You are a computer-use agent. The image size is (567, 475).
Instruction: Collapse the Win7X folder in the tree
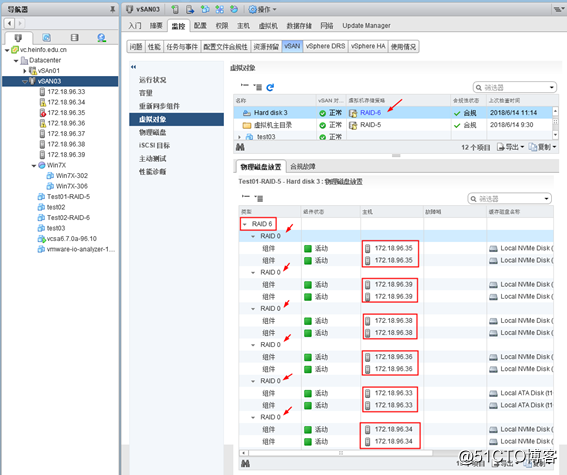pos(34,166)
